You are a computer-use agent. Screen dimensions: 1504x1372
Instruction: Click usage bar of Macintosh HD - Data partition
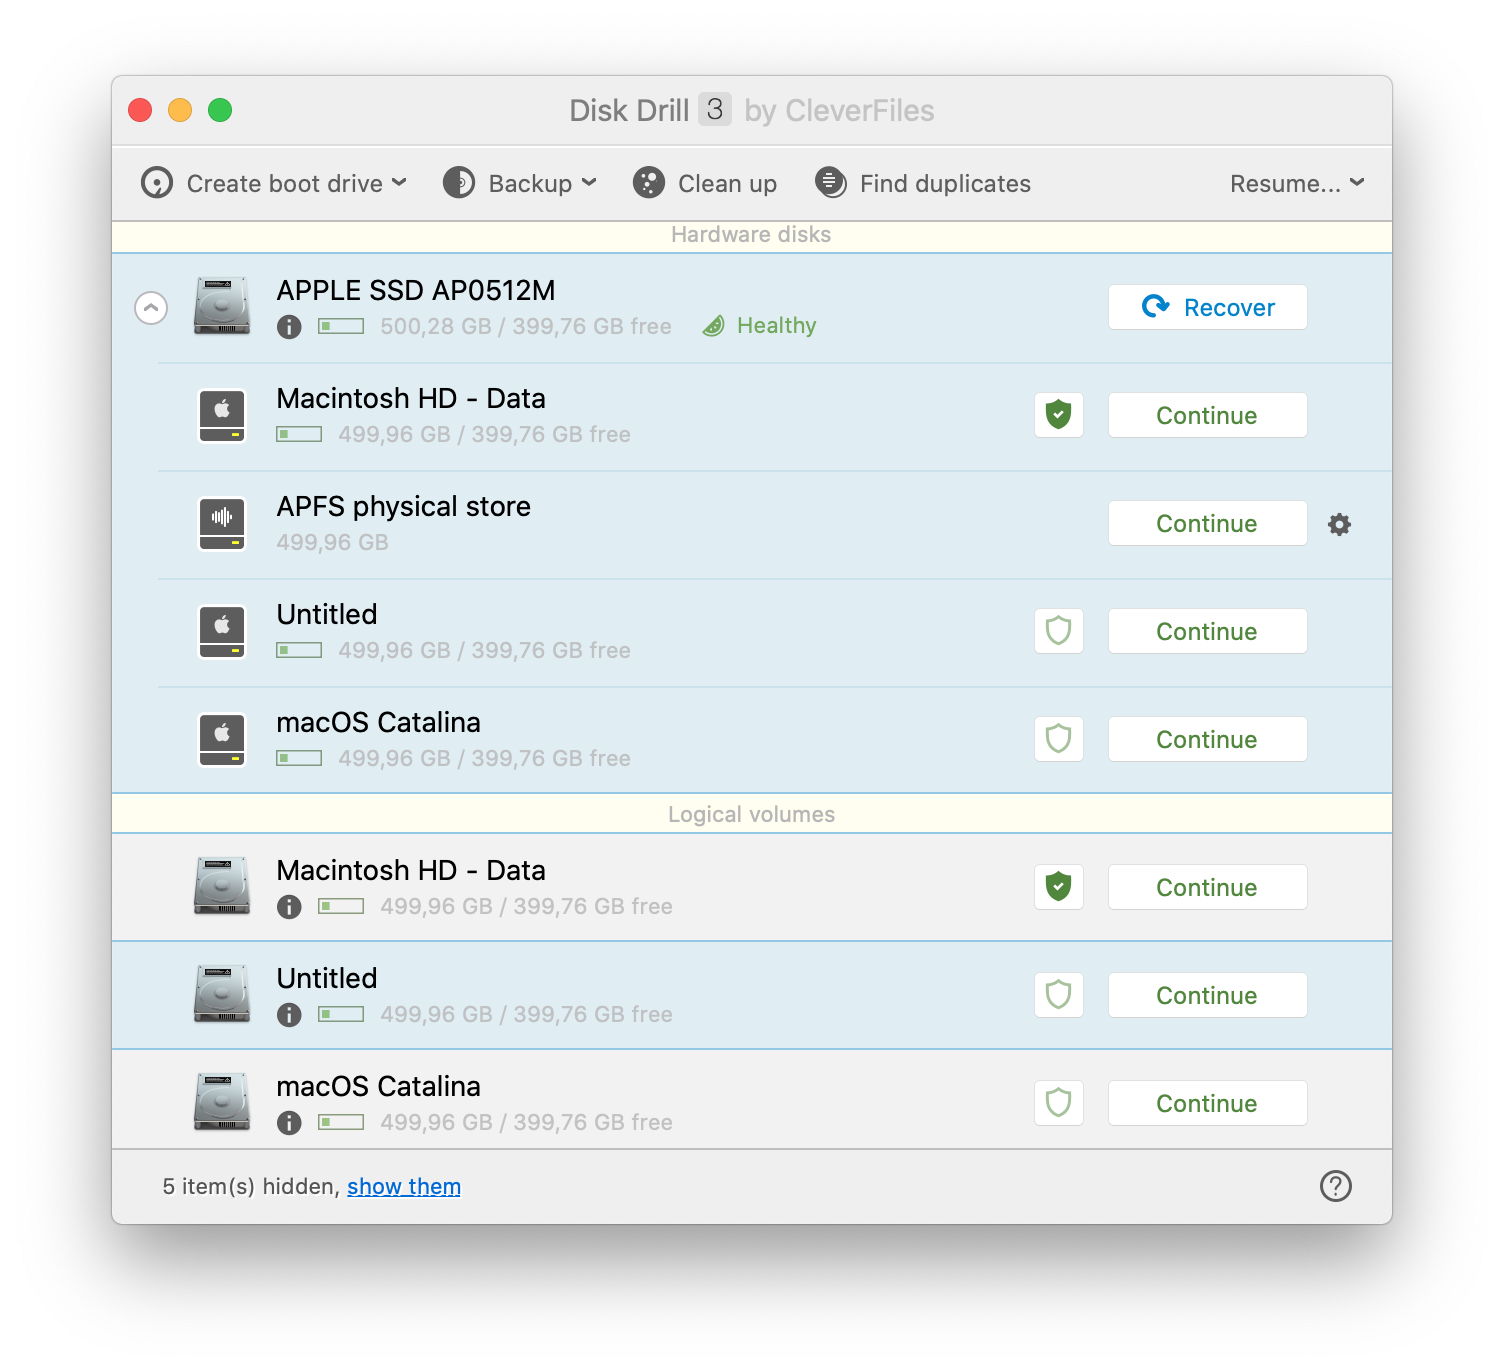tap(299, 435)
